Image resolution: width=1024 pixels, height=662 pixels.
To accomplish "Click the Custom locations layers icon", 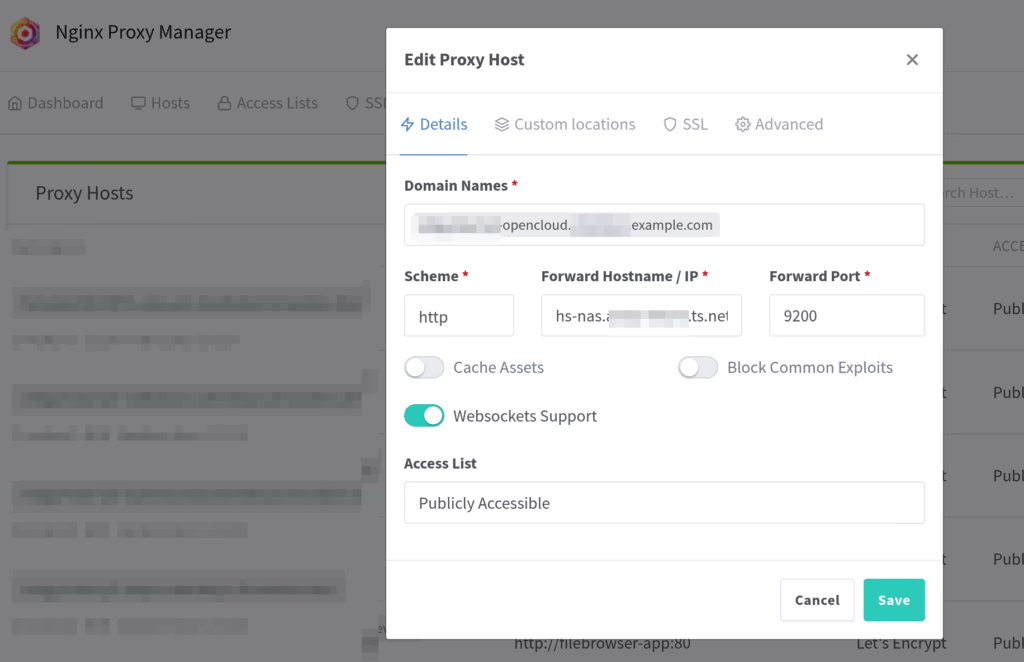I will 502,125.
